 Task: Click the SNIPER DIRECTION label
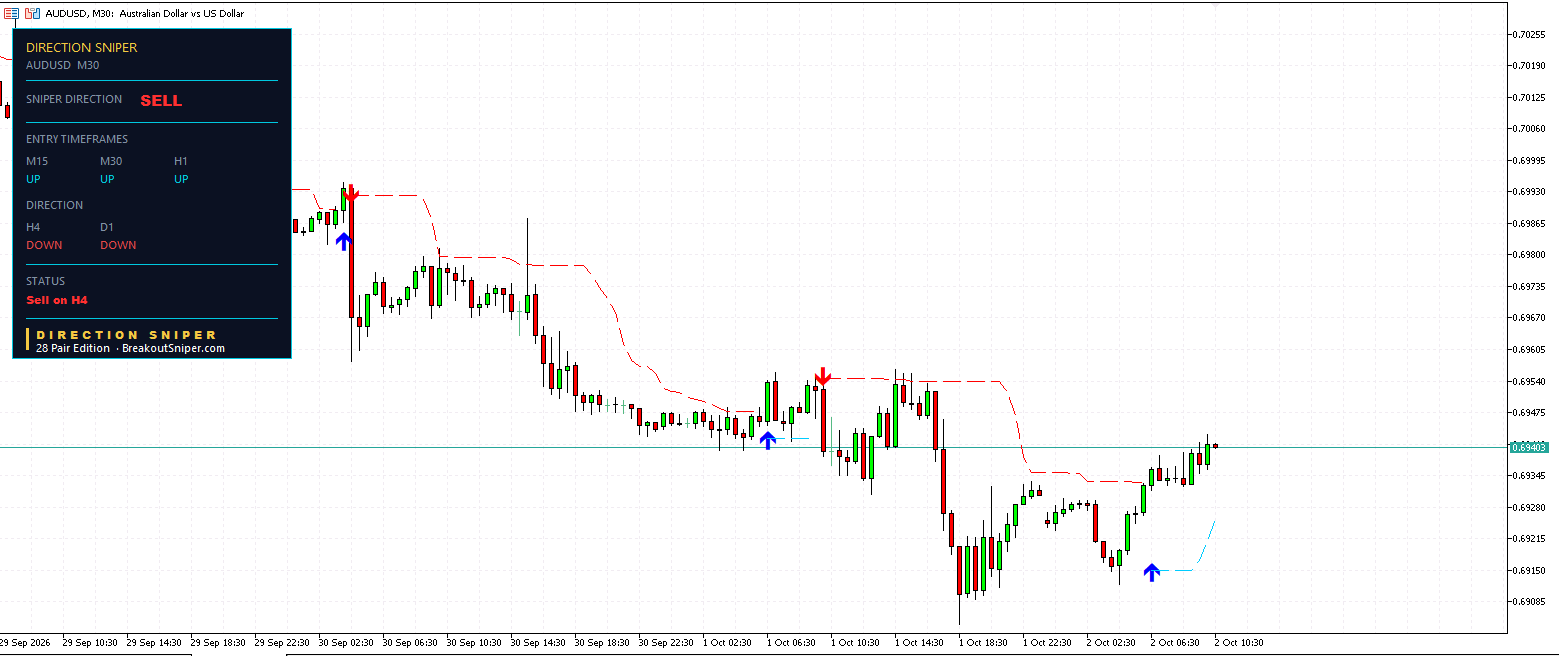tap(74, 99)
